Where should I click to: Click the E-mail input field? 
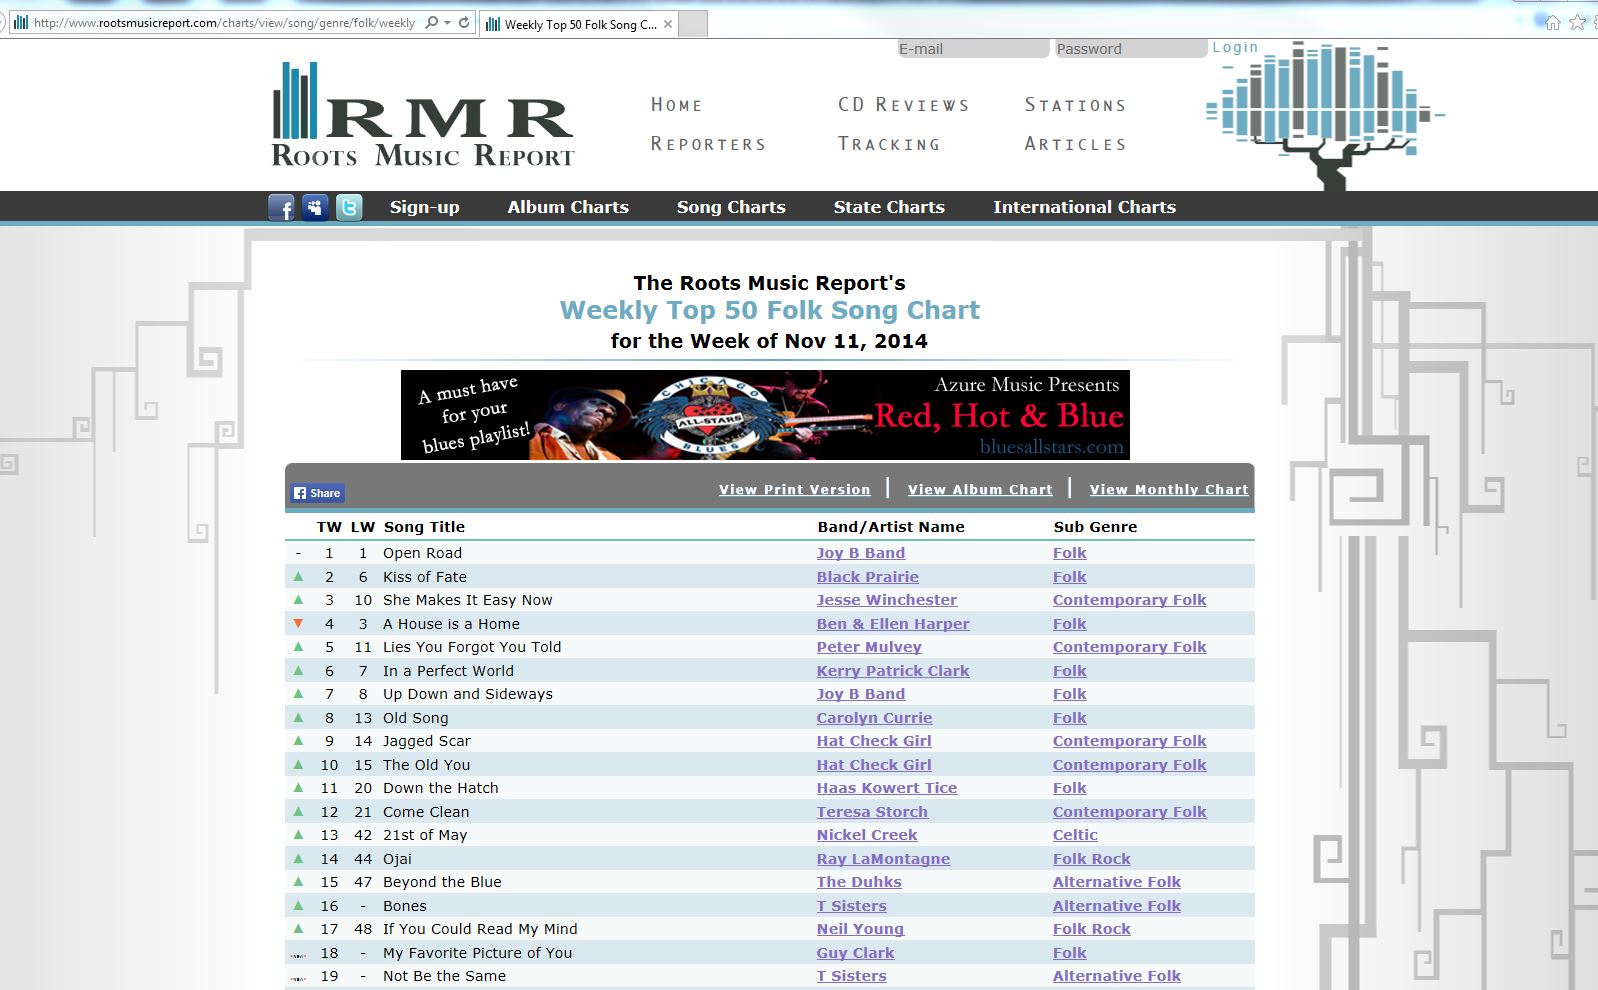pyautogui.click(x=972, y=48)
